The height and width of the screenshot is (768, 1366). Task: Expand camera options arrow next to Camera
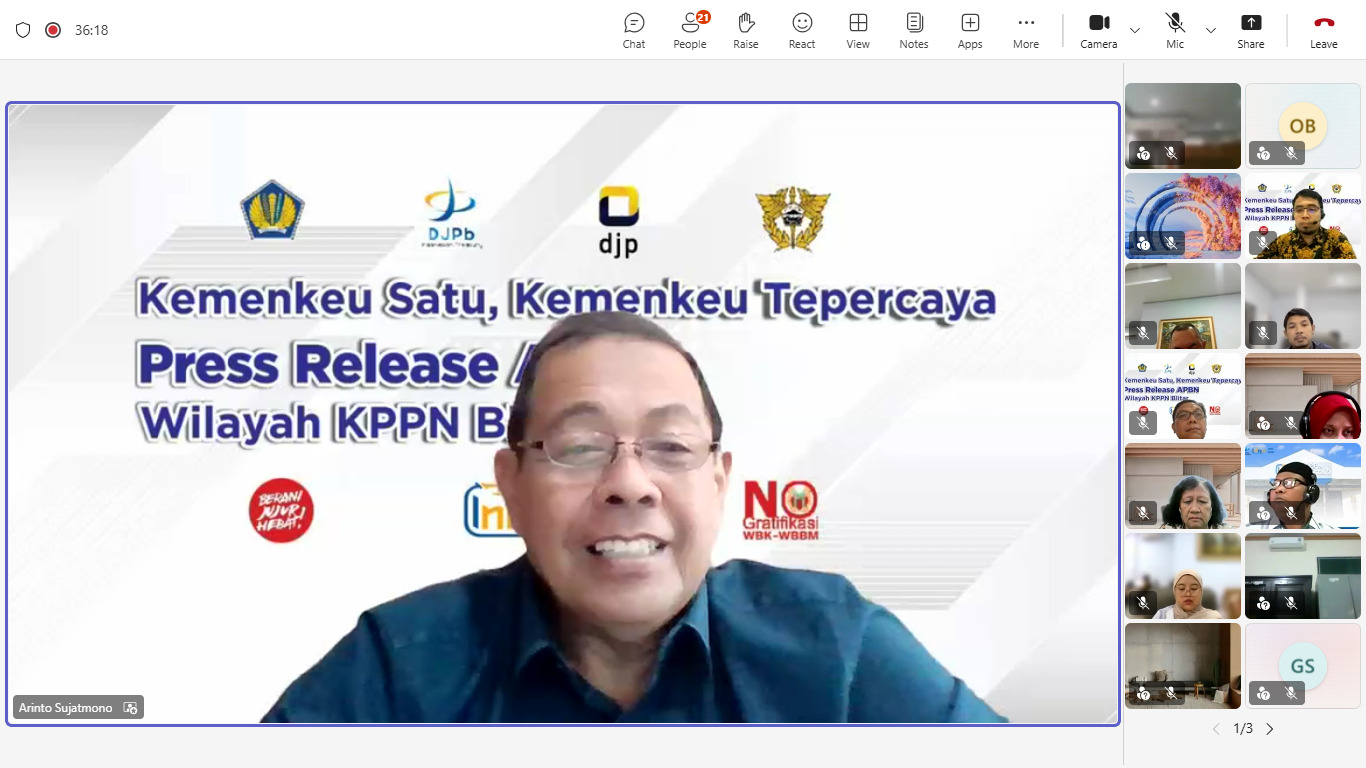pos(1135,30)
